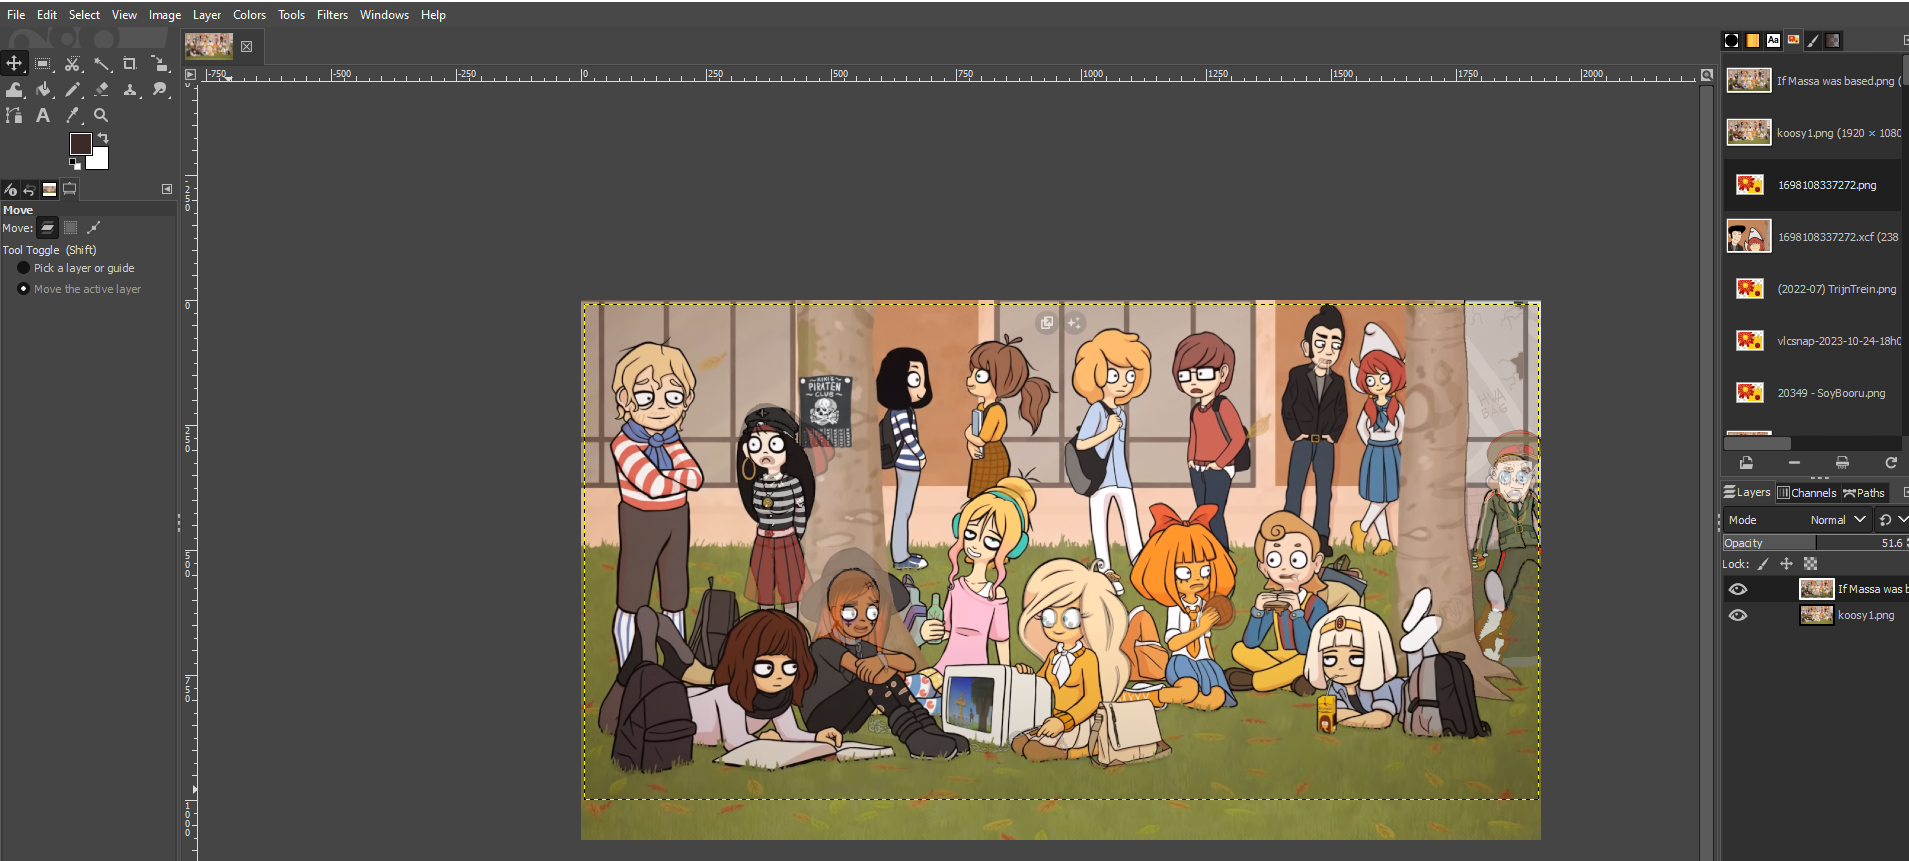
Task: Activate the Fuzzy Select magic wand
Action: pyautogui.click(x=102, y=64)
